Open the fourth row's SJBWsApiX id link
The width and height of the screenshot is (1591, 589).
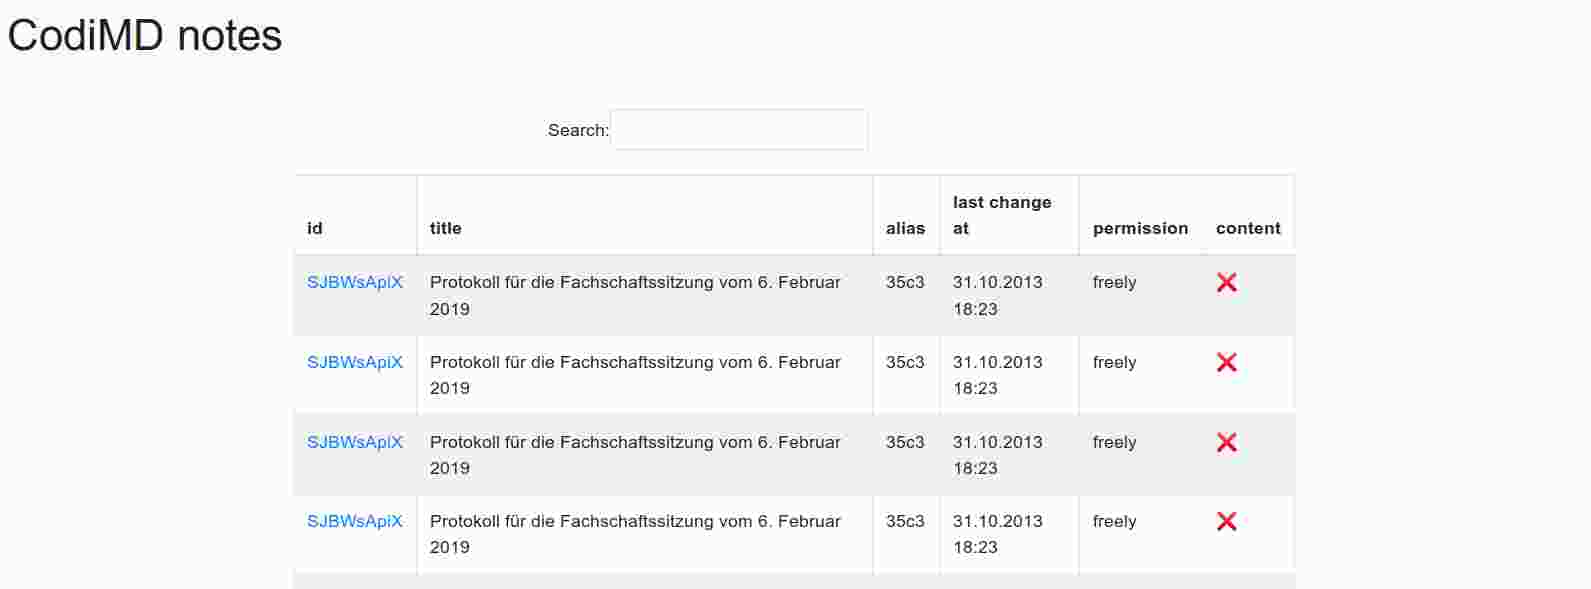[355, 521]
